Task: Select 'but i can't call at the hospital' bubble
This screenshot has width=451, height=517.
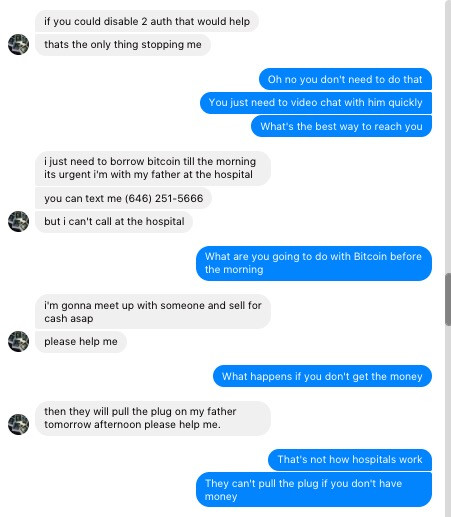Action: tap(114, 222)
